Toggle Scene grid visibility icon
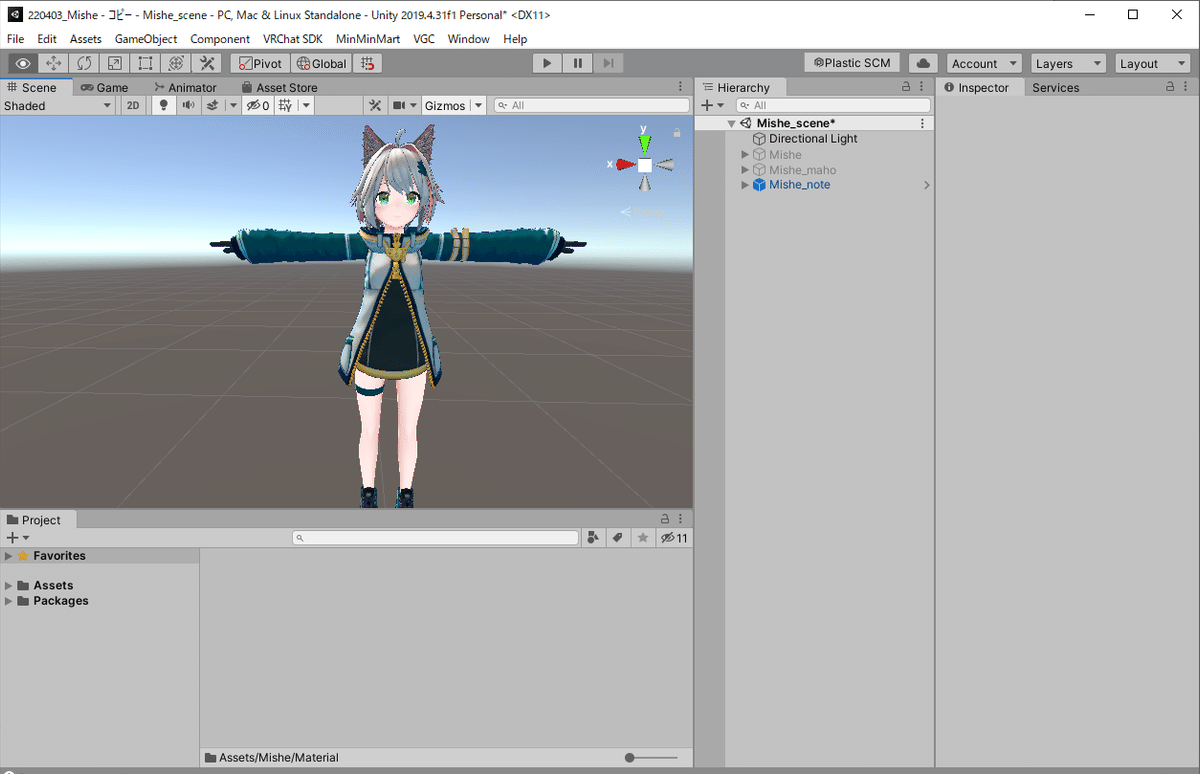Image resolution: width=1200 pixels, height=774 pixels. (285, 105)
